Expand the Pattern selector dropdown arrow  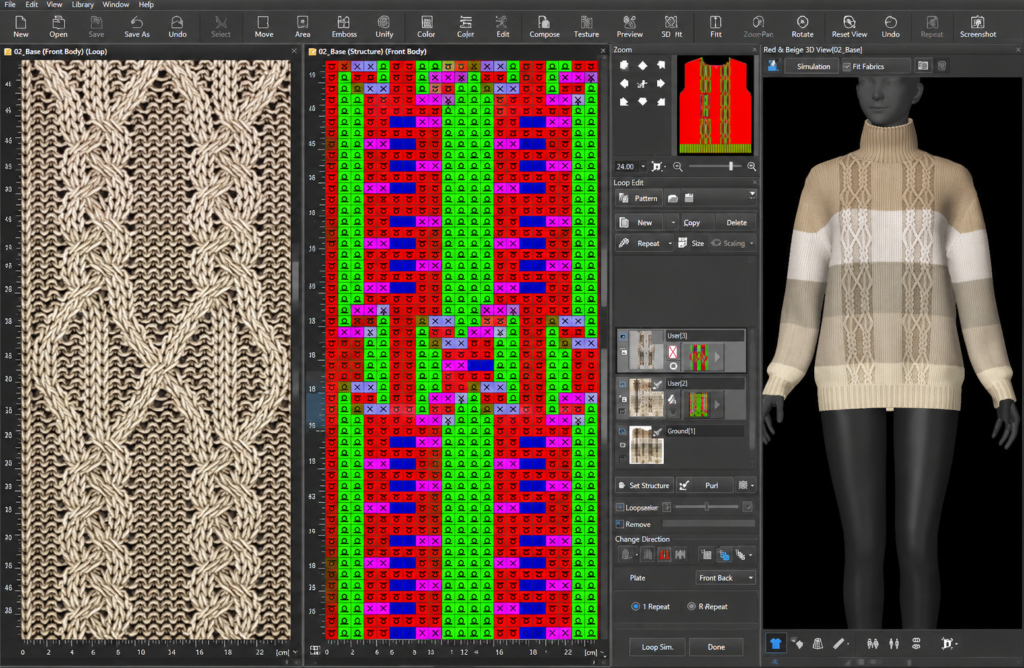point(752,195)
